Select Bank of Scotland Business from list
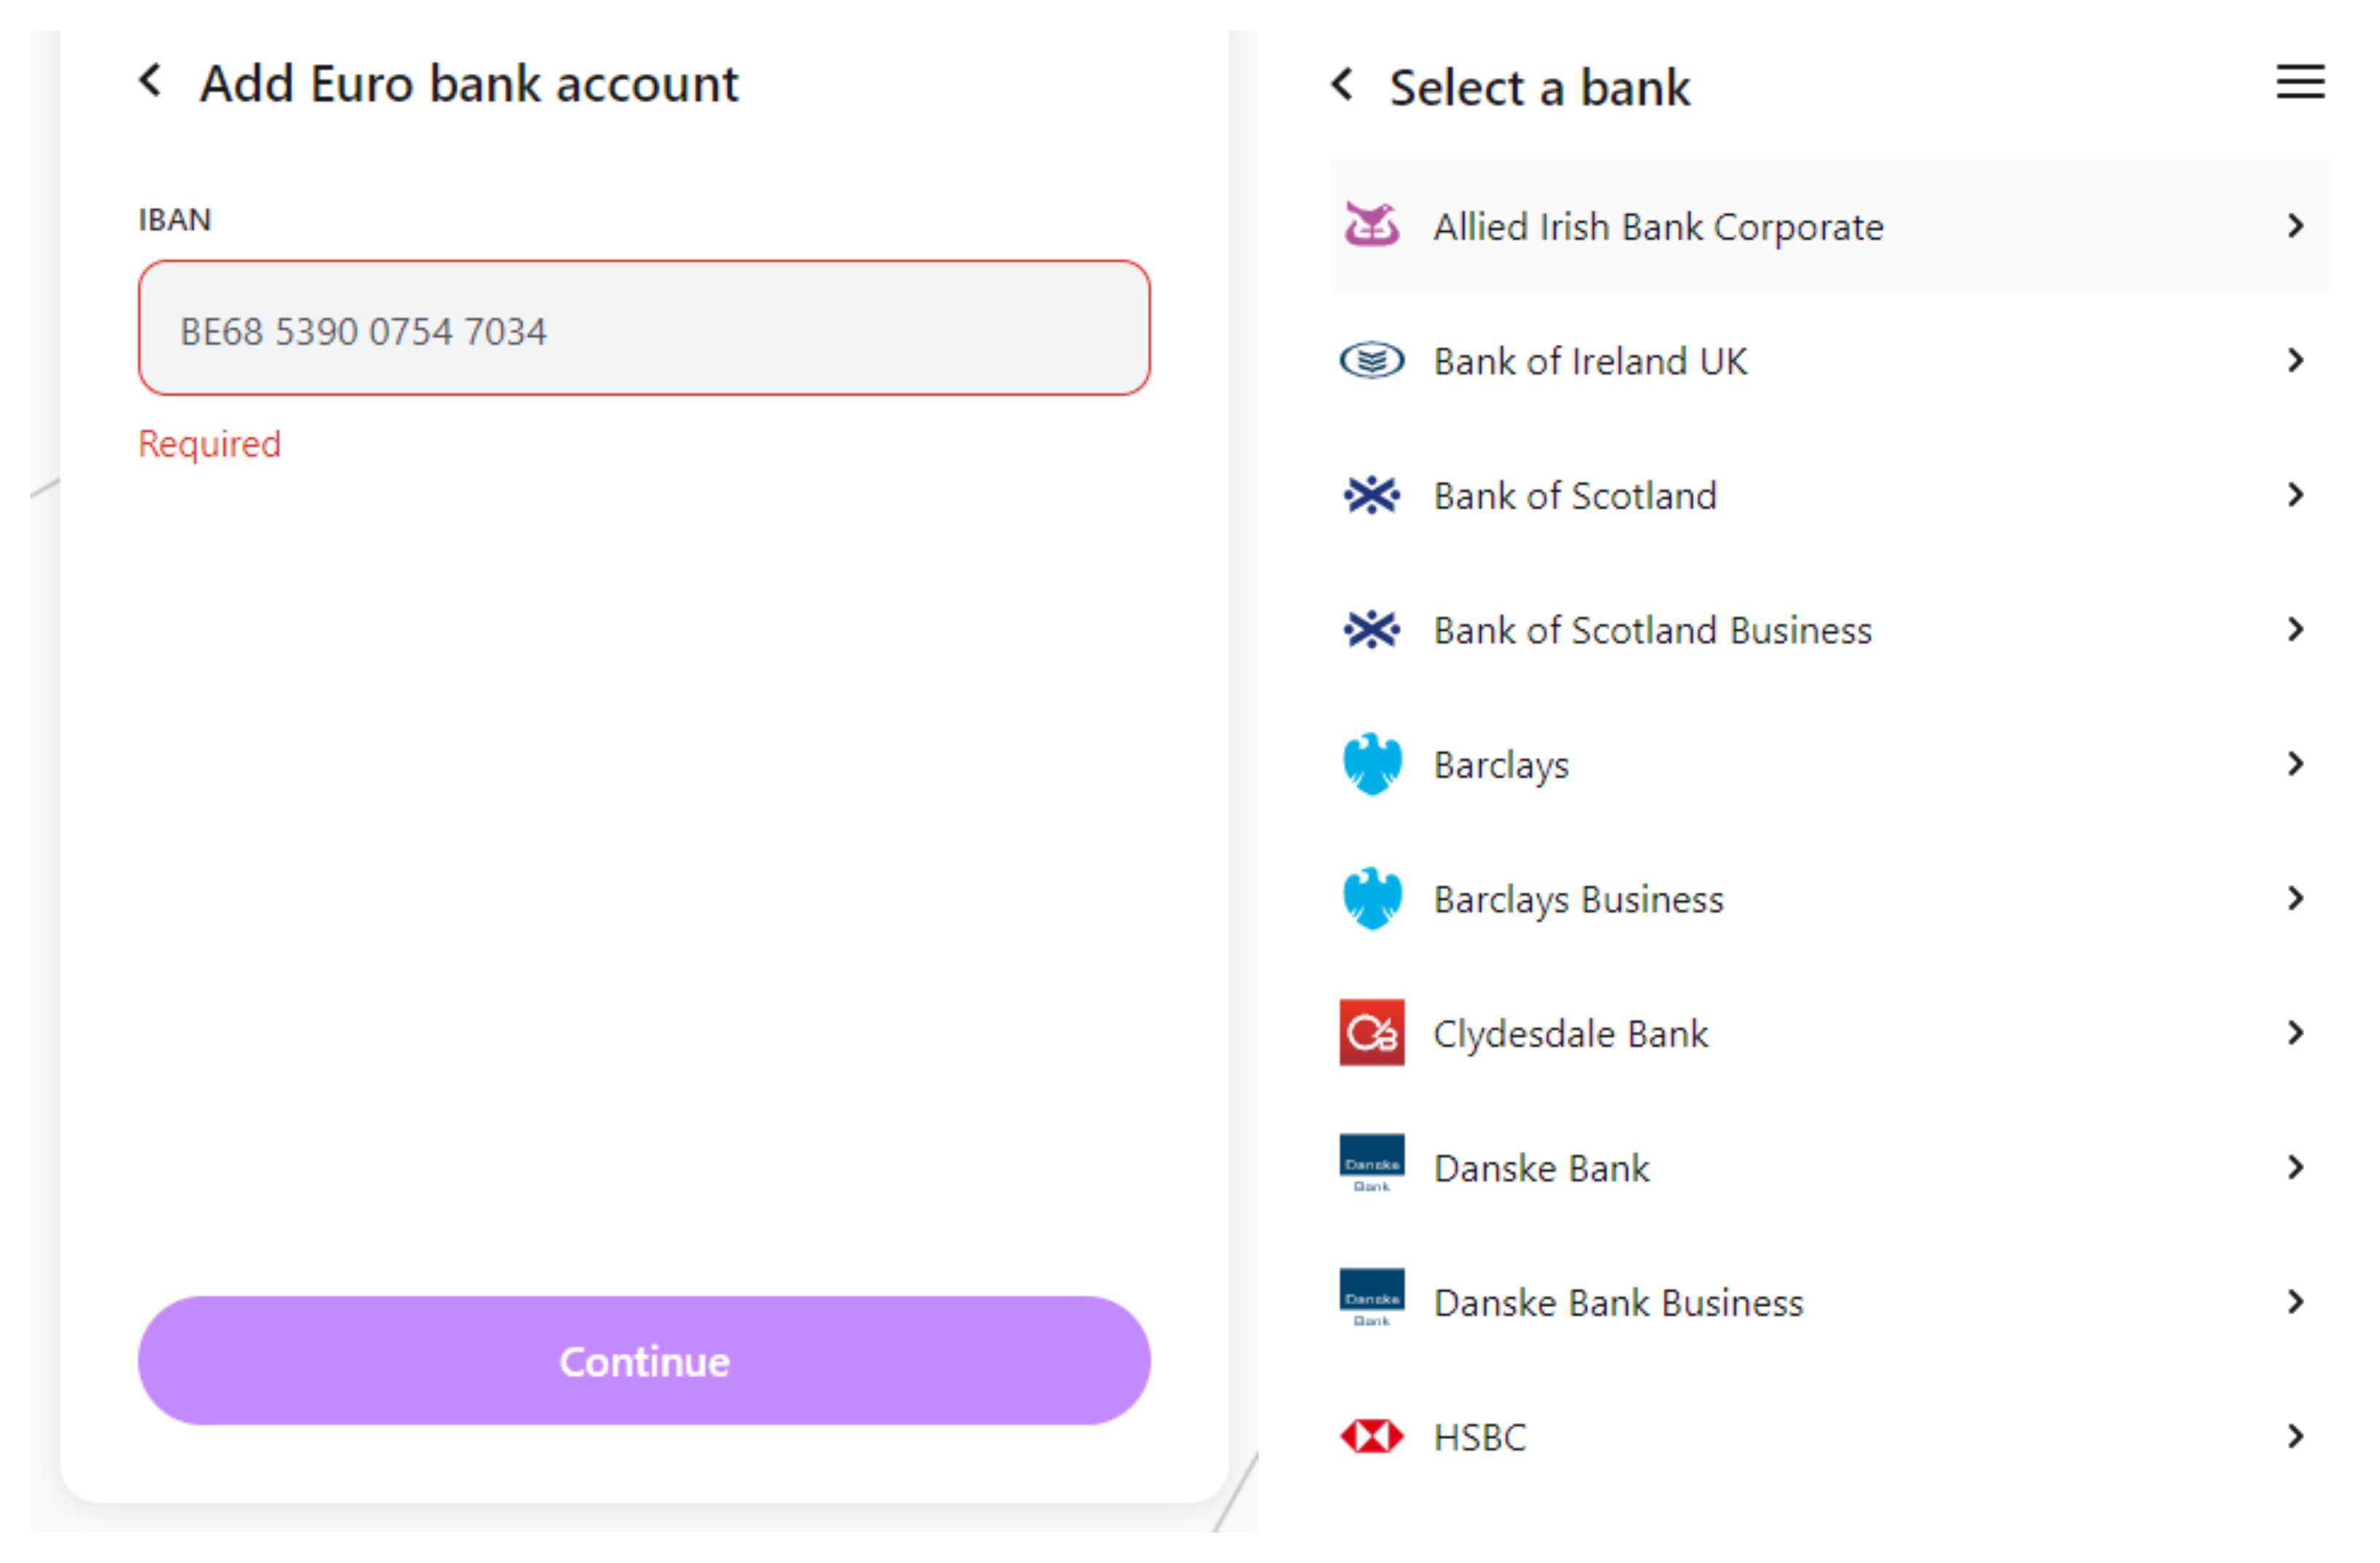Viewport: 2380px width, 1563px height. click(x=1829, y=630)
